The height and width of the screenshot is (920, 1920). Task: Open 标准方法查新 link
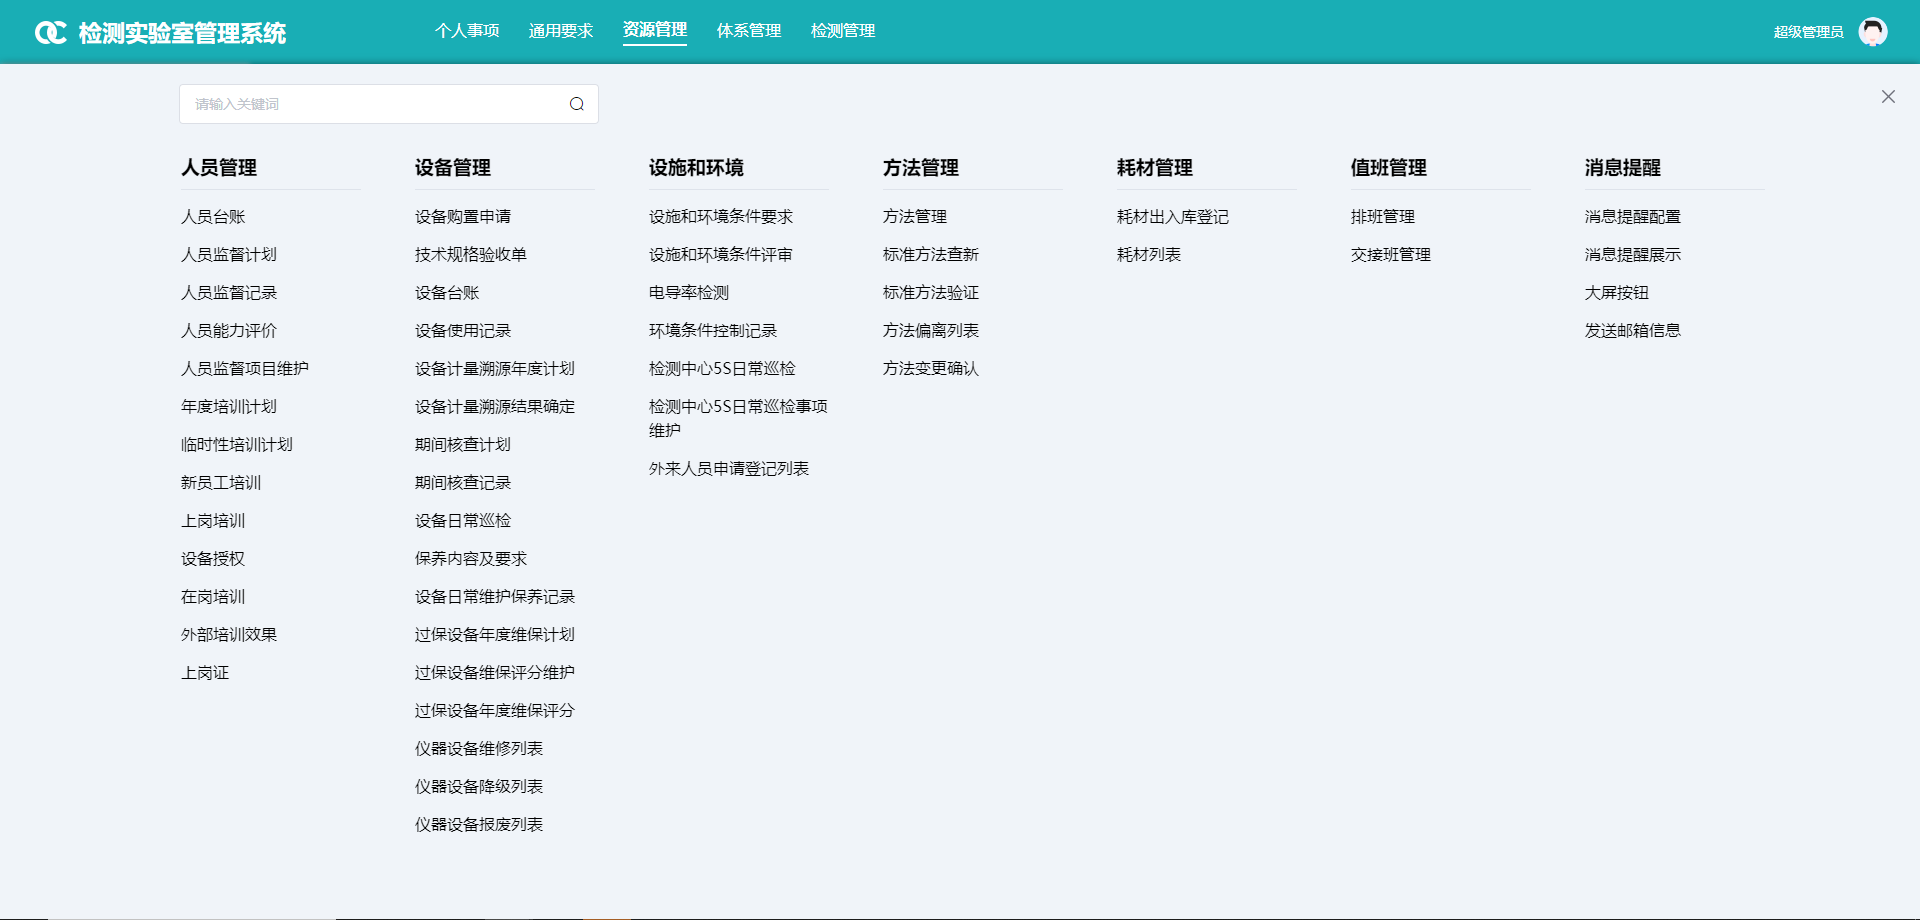click(931, 255)
